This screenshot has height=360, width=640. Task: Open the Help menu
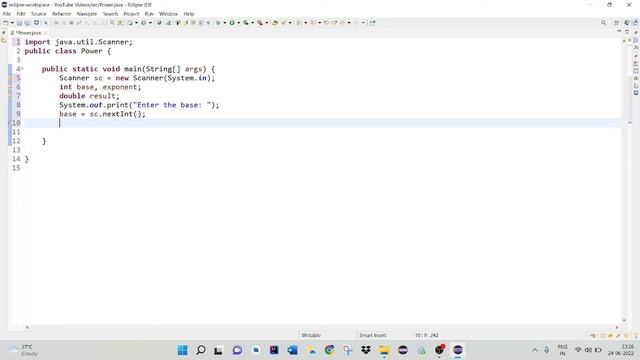tap(189, 14)
